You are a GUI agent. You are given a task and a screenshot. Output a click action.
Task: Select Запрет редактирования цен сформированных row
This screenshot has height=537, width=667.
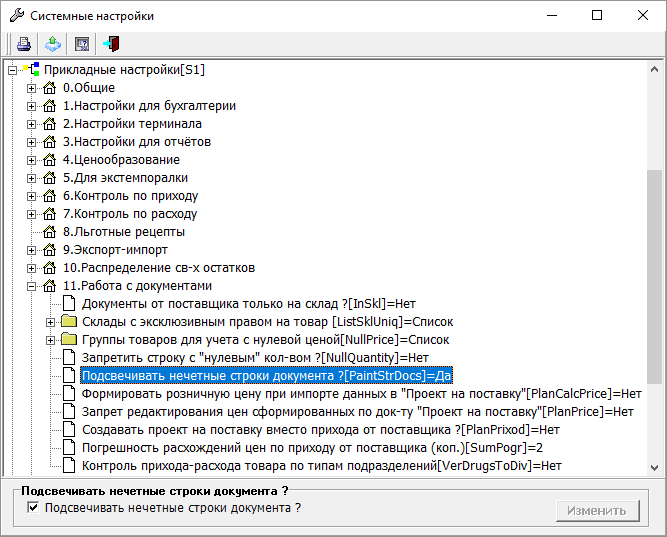(358, 412)
